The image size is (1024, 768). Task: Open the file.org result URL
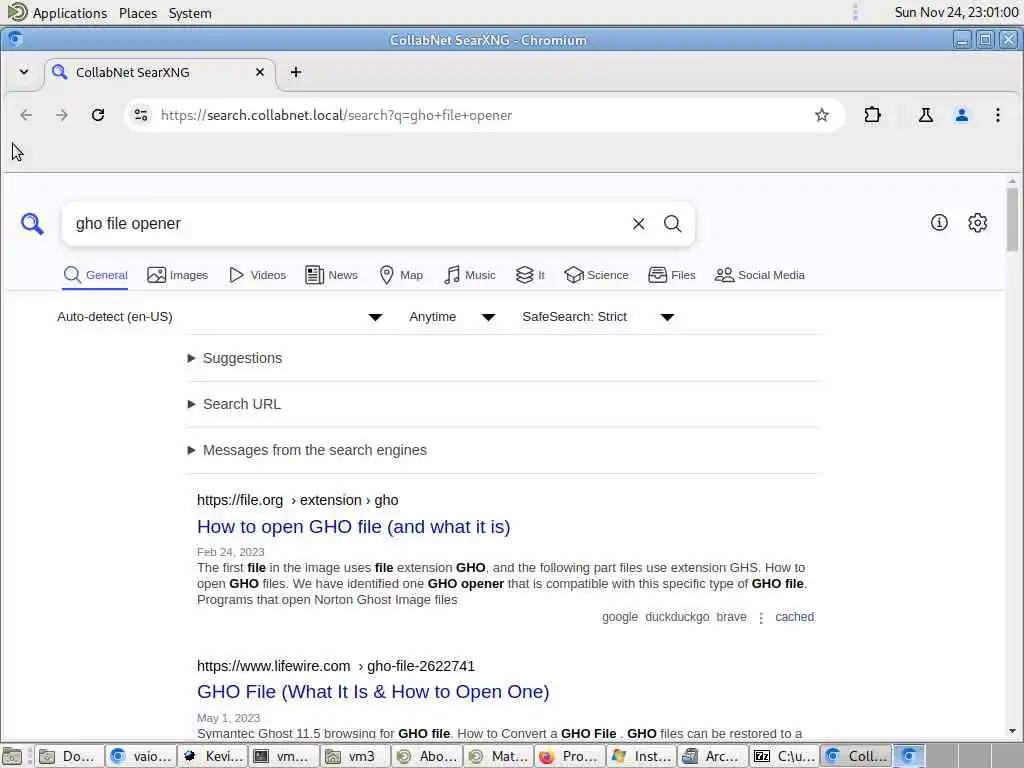[x=297, y=500]
